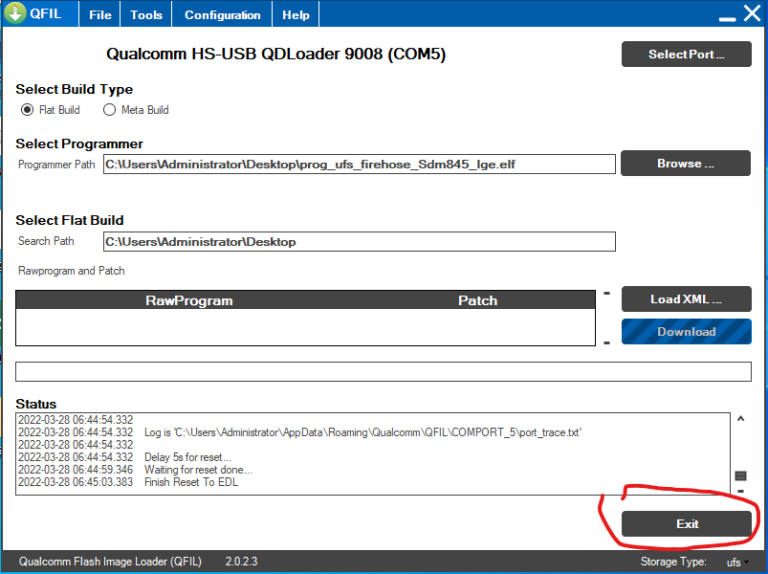Click the Load XML button
The height and width of the screenshot is (574, 768).
(686, 299)
